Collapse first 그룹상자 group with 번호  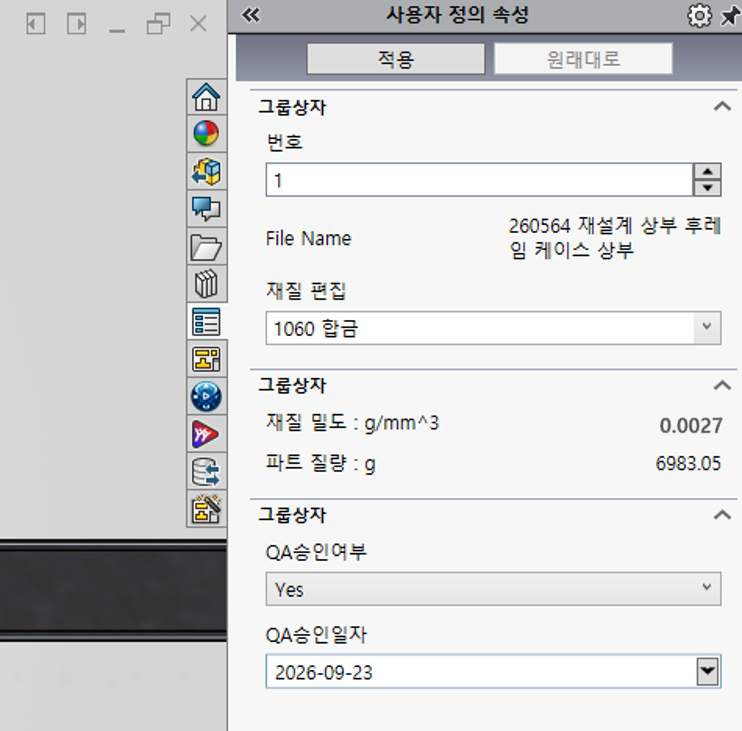(722, 106)
